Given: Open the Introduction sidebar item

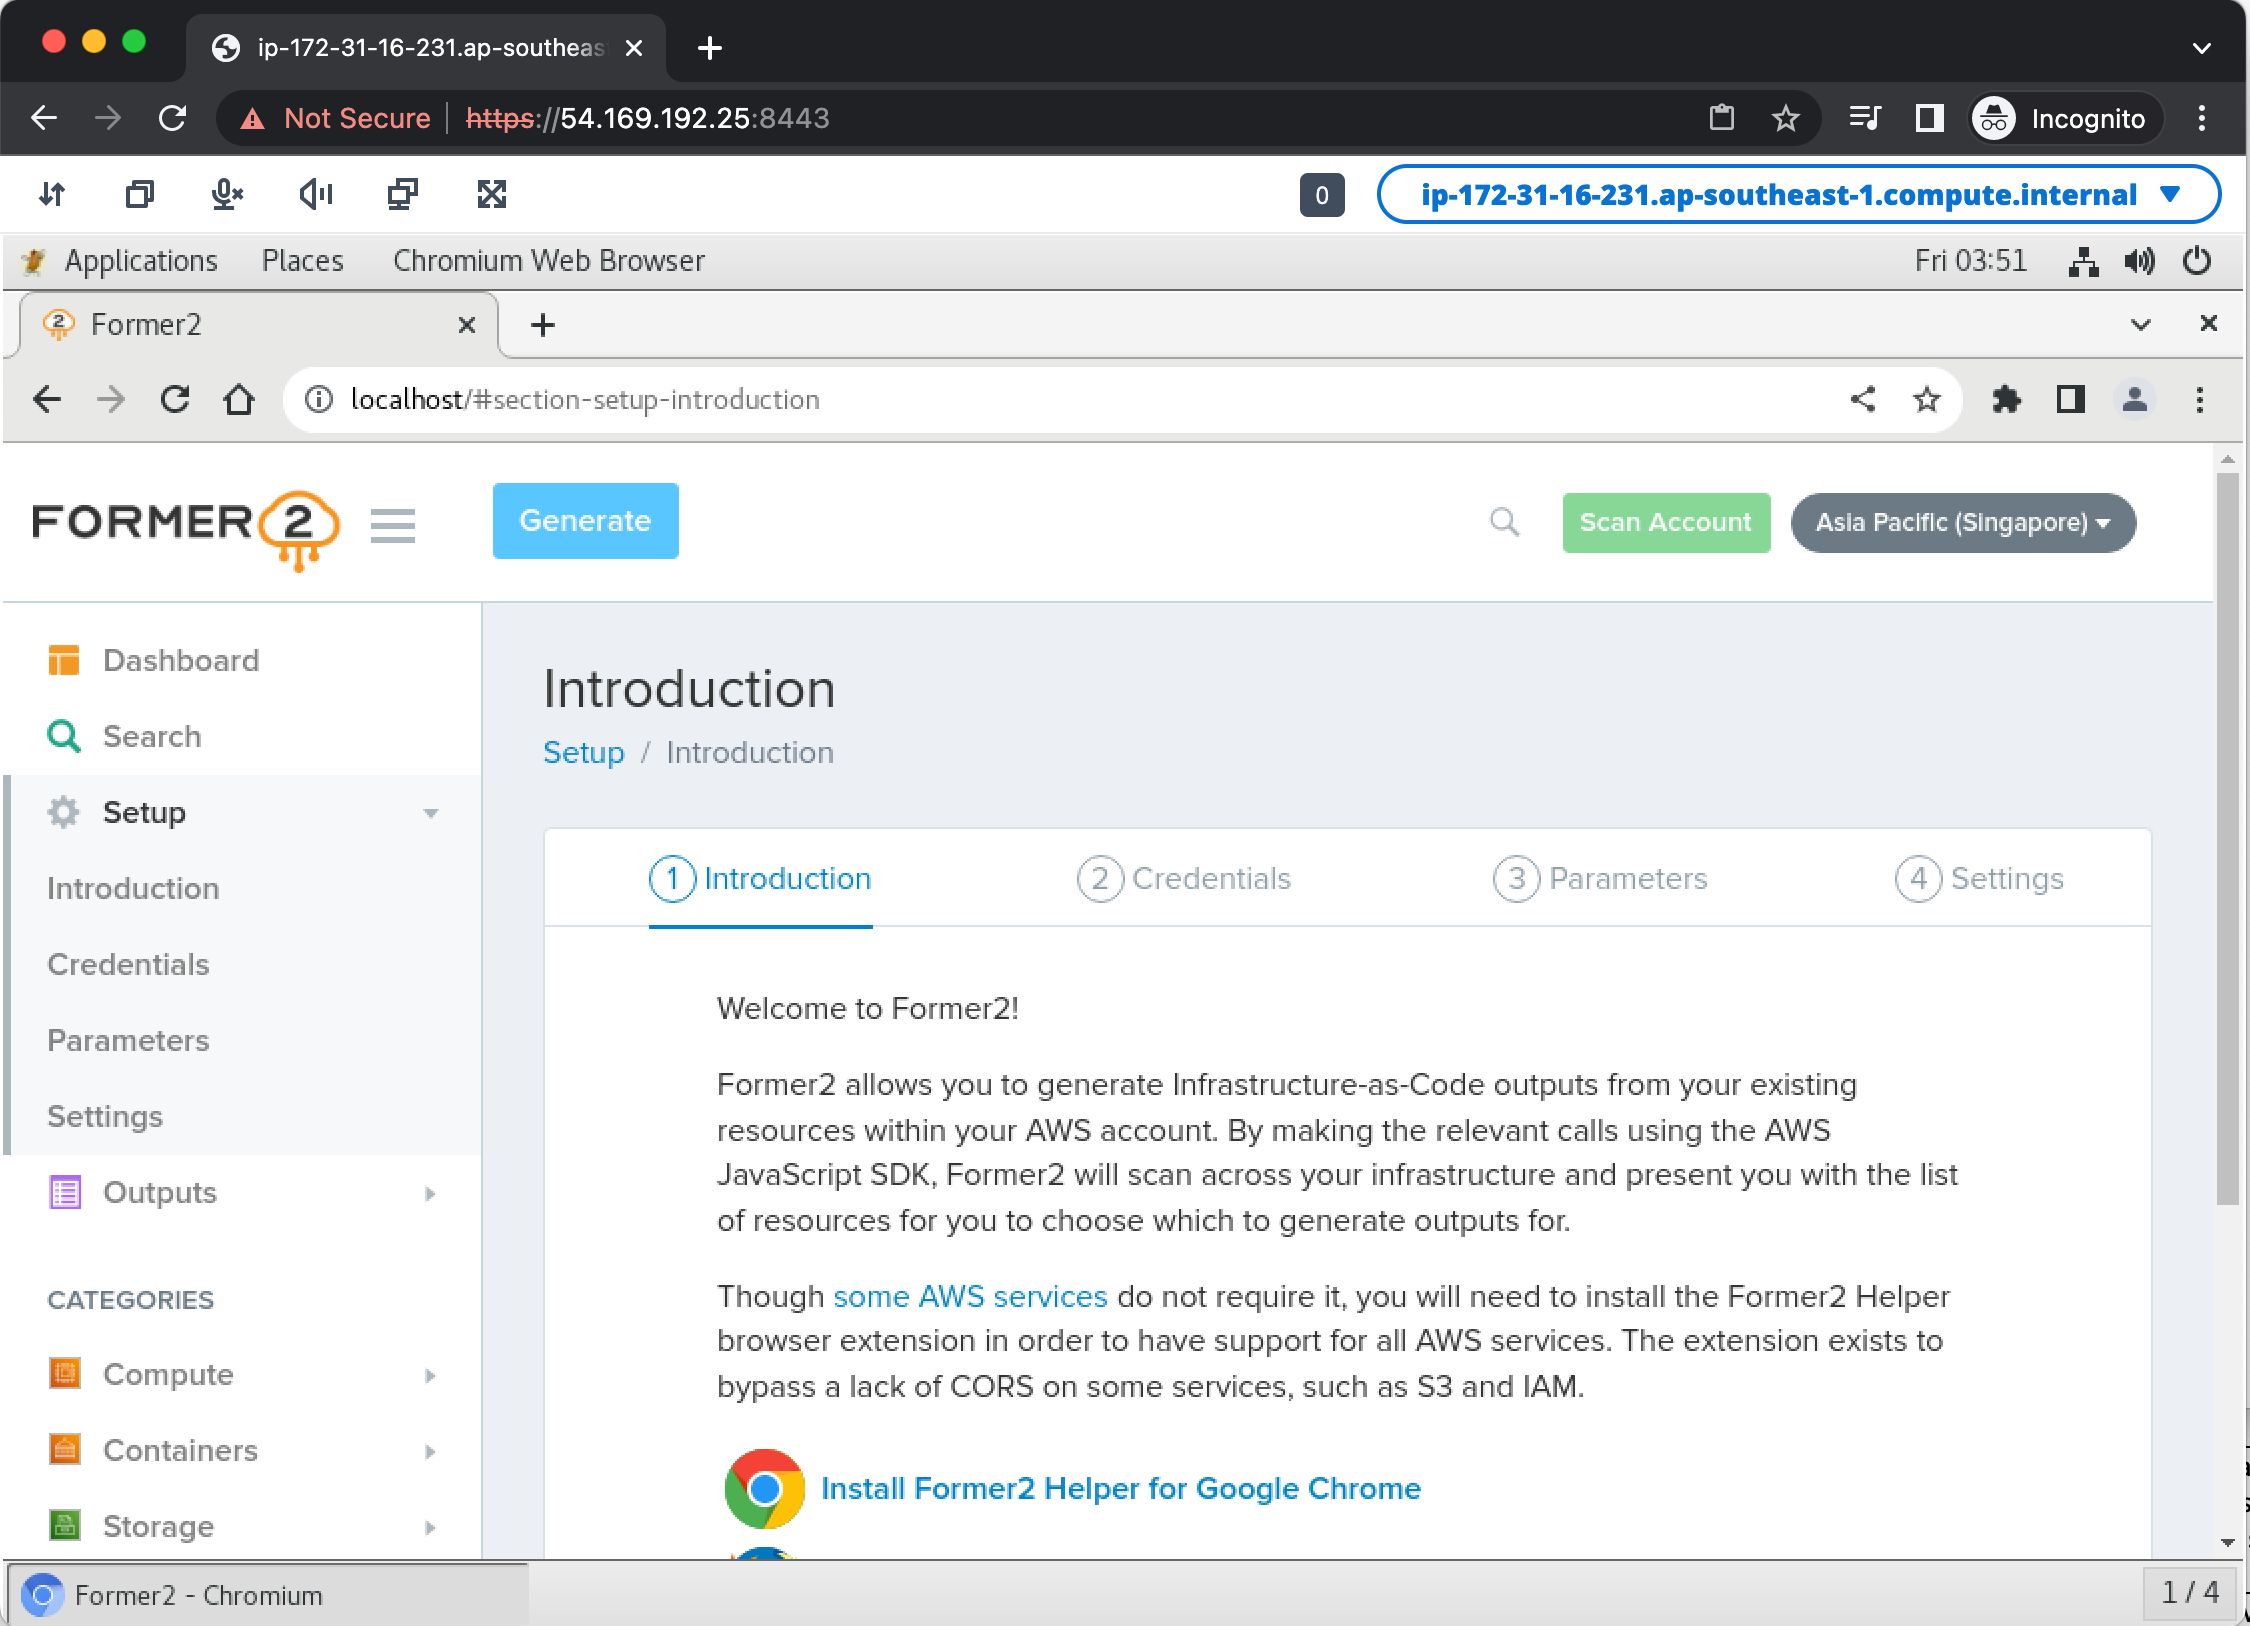Looking at the screenshot, I should 133,888.
